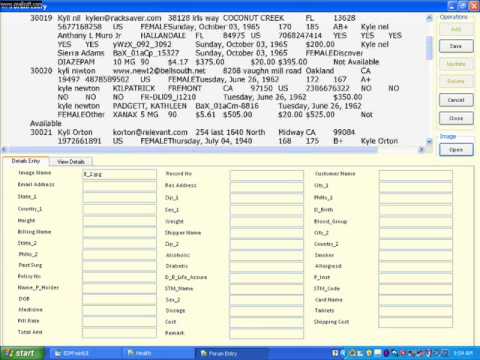Click record number 30019 in the list

tap(41, 18)
